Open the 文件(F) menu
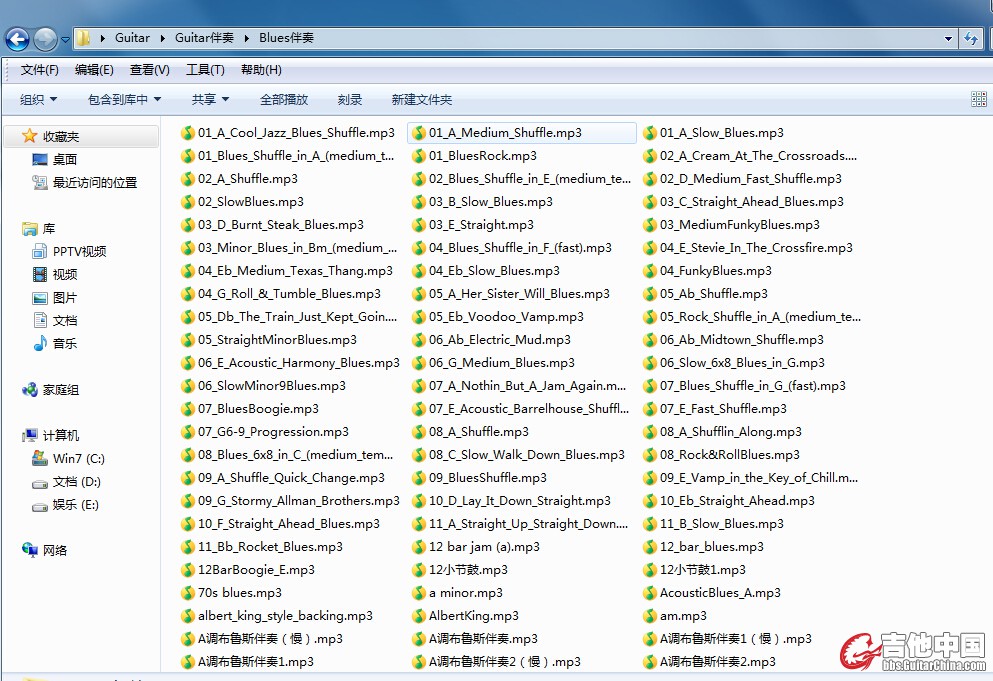993x681 pixels. pos(40,70)
